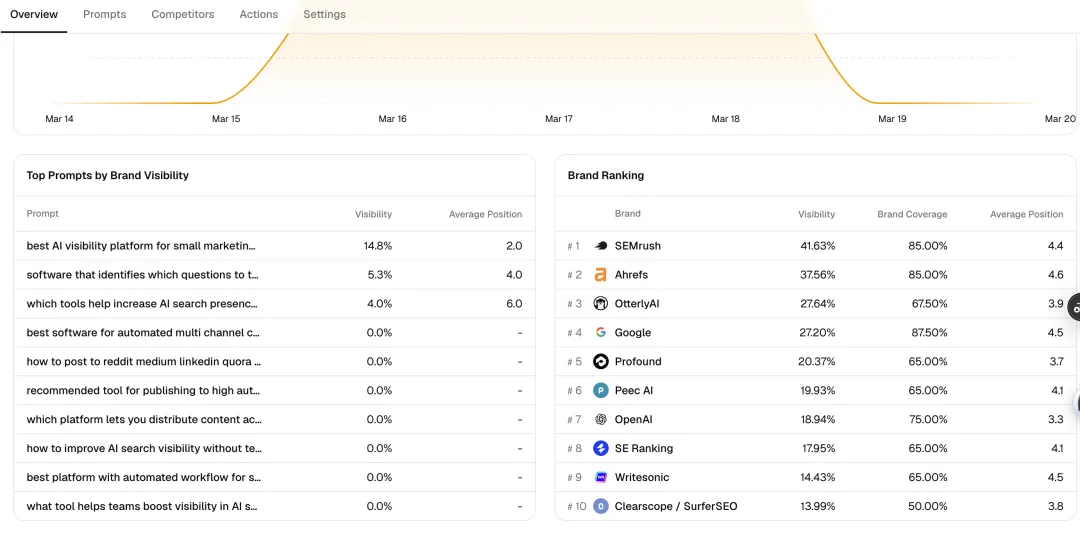Click the Profound logo icon
This screenshot has height=535, width=1080.
601,362
